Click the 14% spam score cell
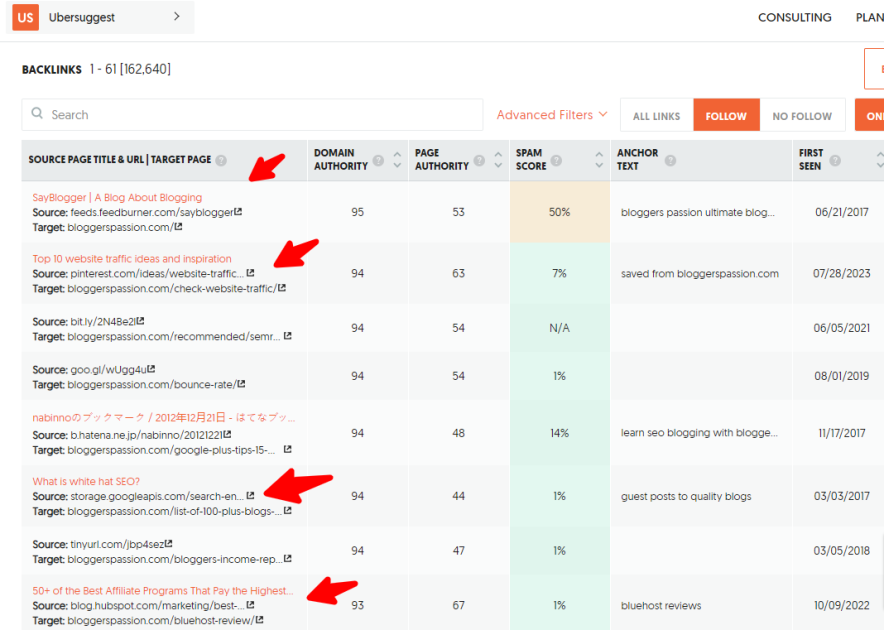884x630 pixels. pyautogui.click(x=560, y=433)
